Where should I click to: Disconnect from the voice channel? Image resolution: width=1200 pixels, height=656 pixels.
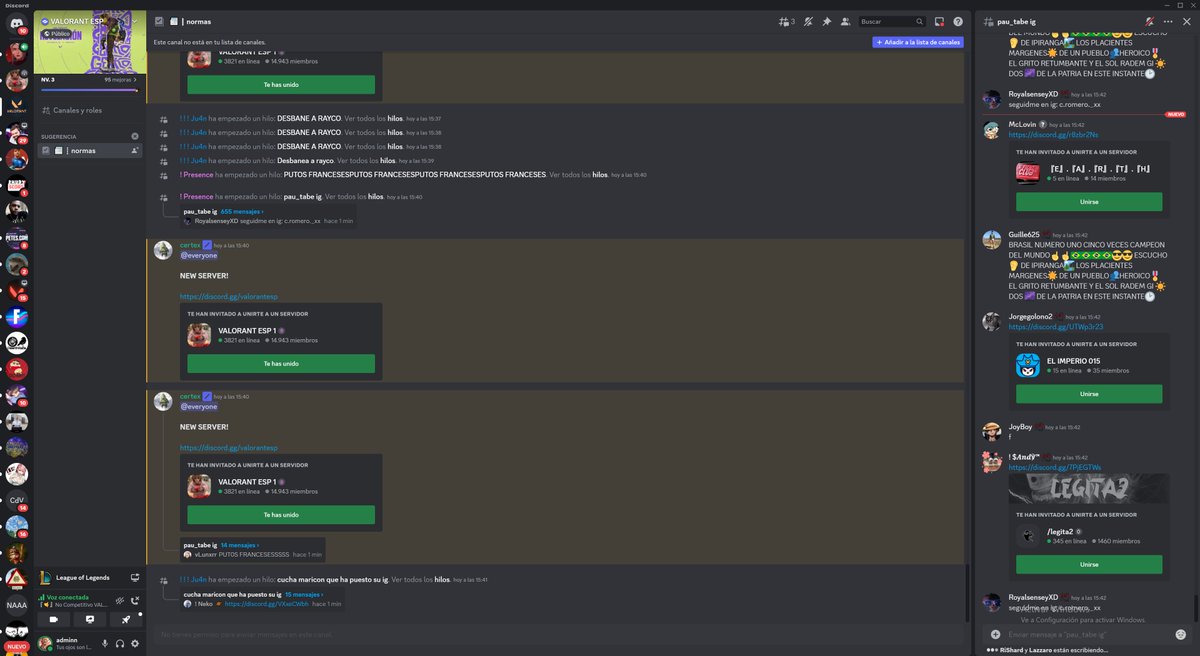click(136, 600)
